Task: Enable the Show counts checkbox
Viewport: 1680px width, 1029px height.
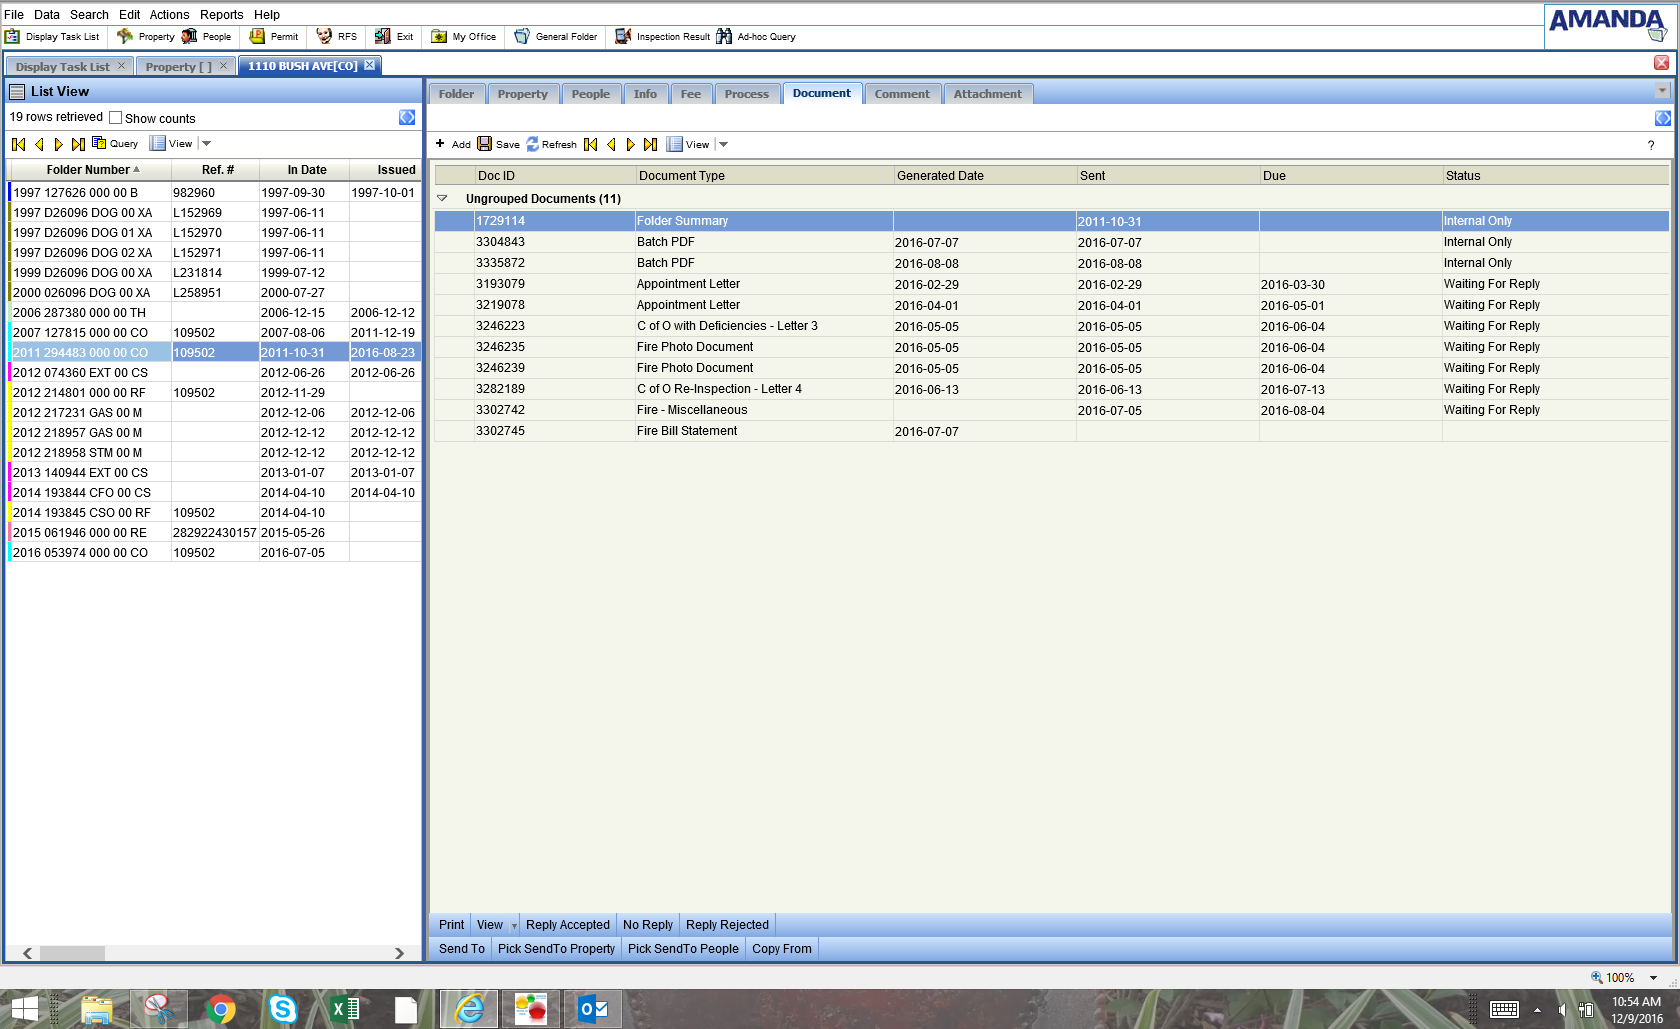Action: coord(116,118)
